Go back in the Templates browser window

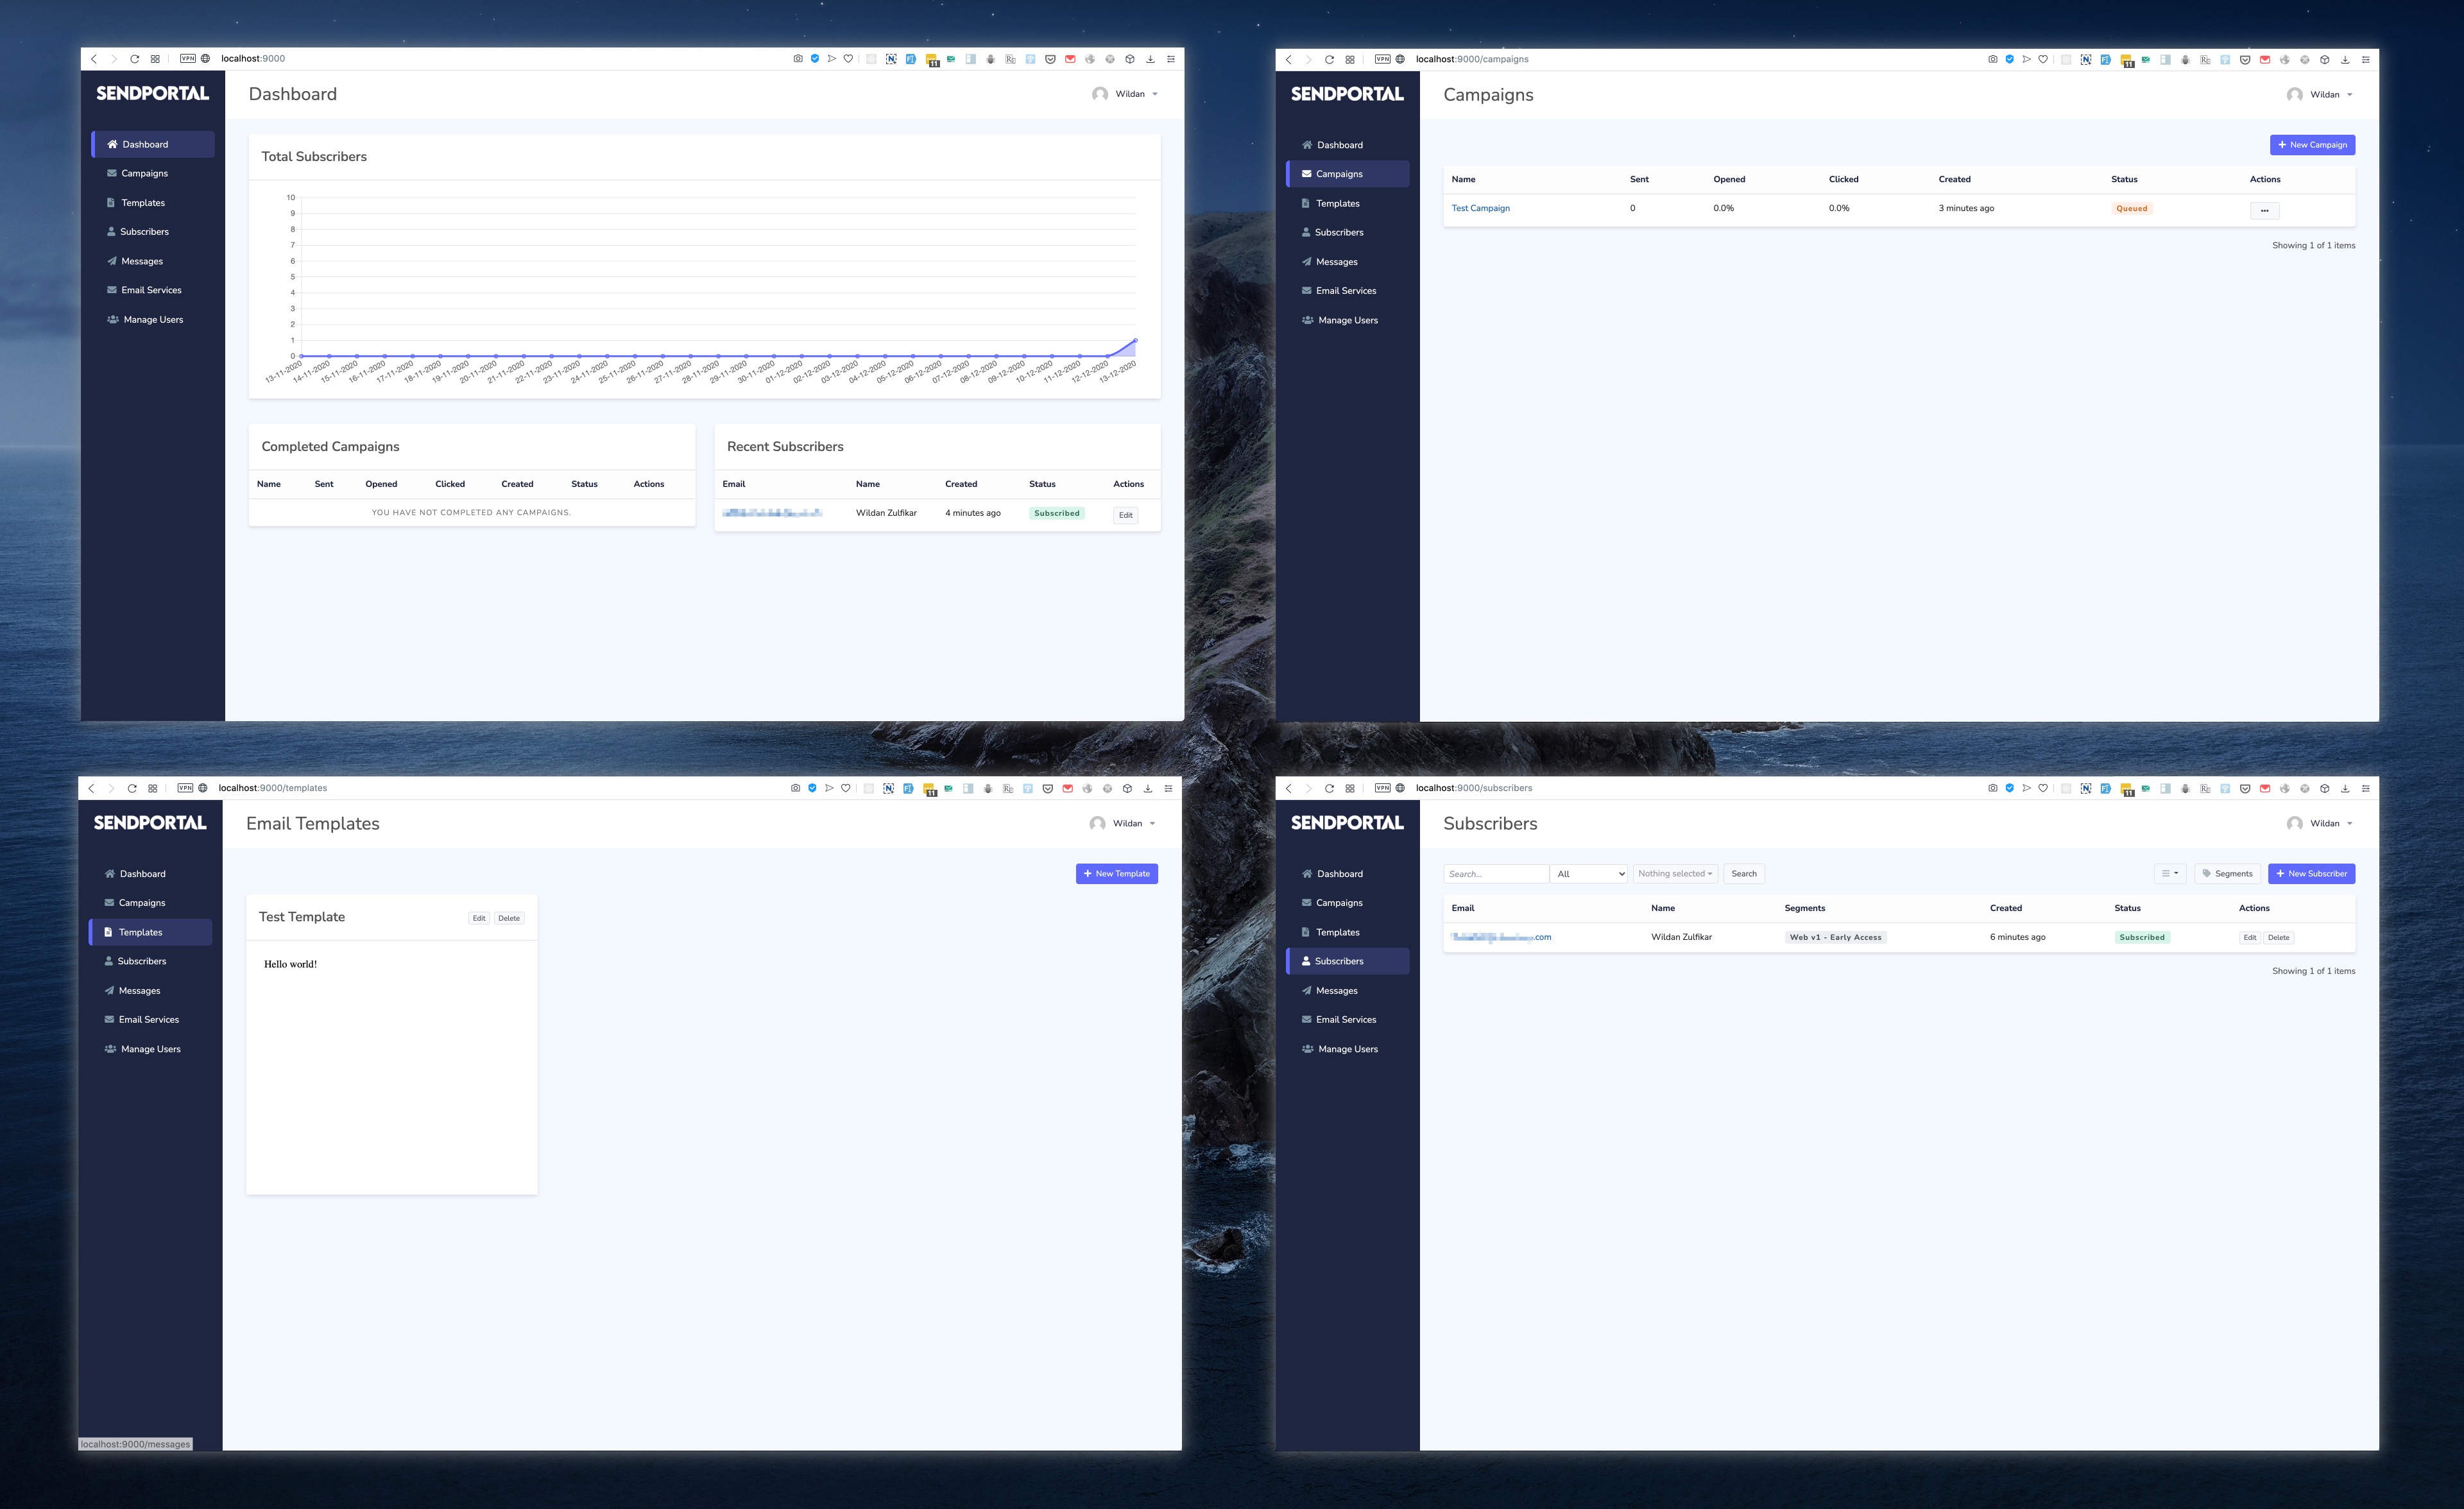click(x=91, y=788)
